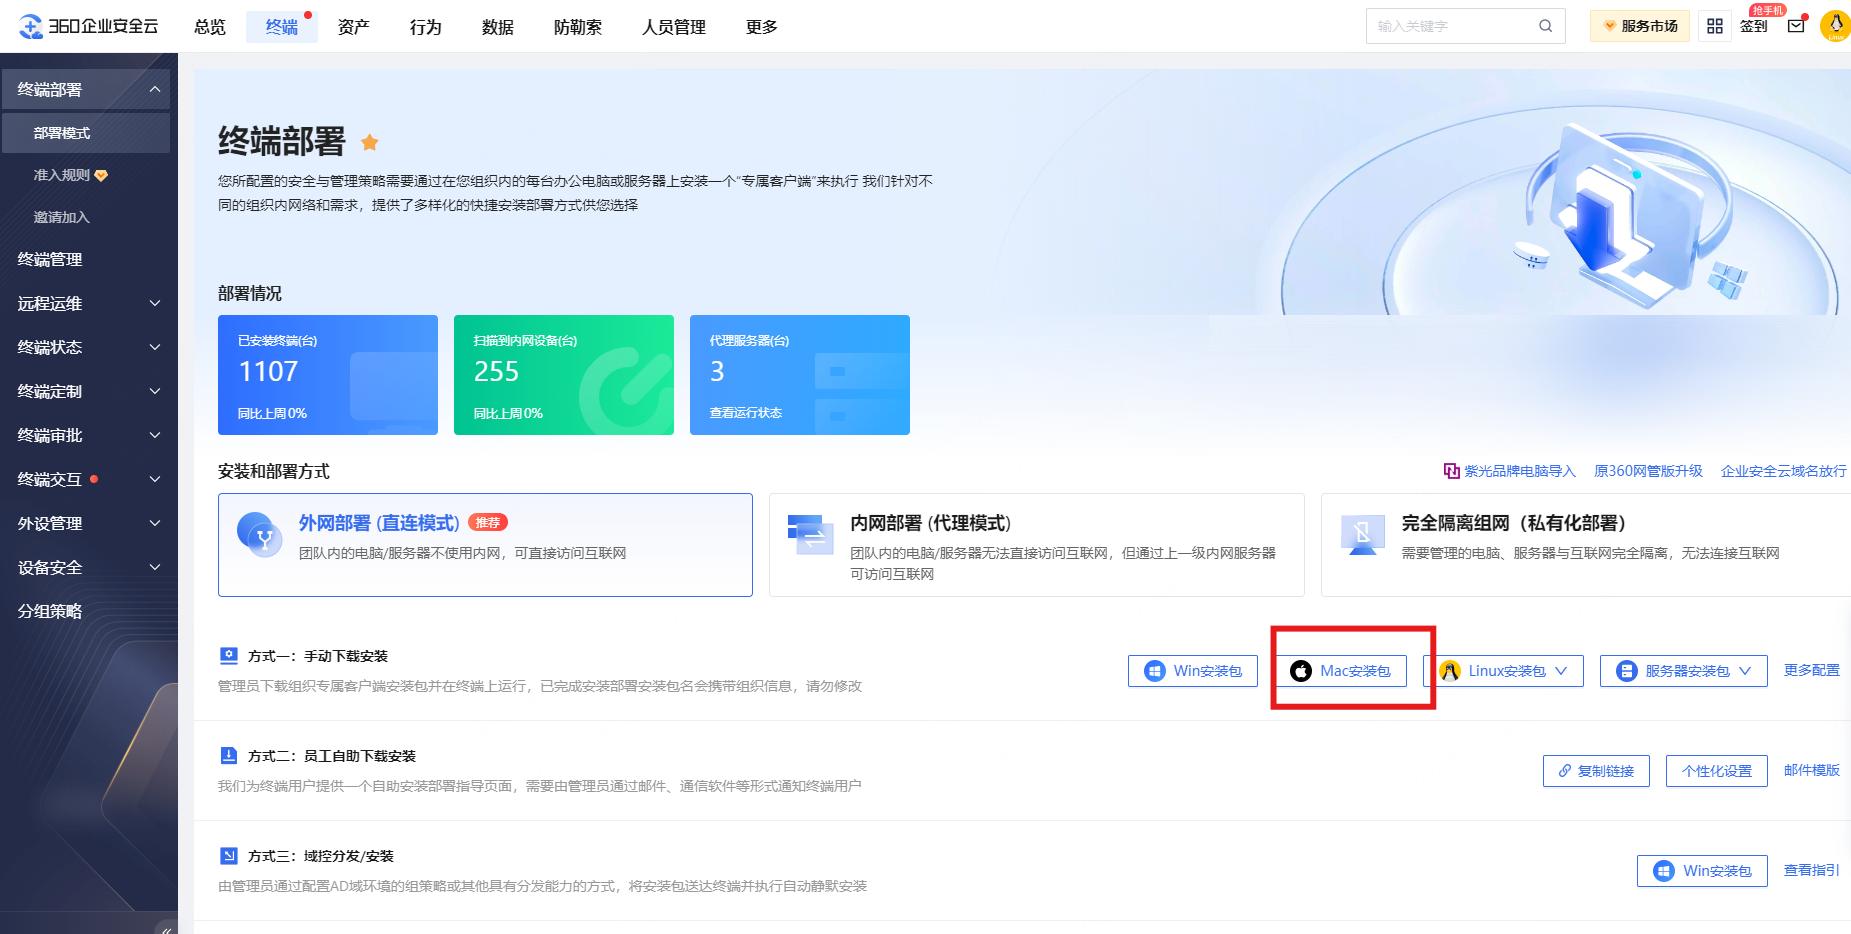This screenshot has height=934, width=1851.
Task: Open the 企业安全云域名放行 link
Action: 1784,471
